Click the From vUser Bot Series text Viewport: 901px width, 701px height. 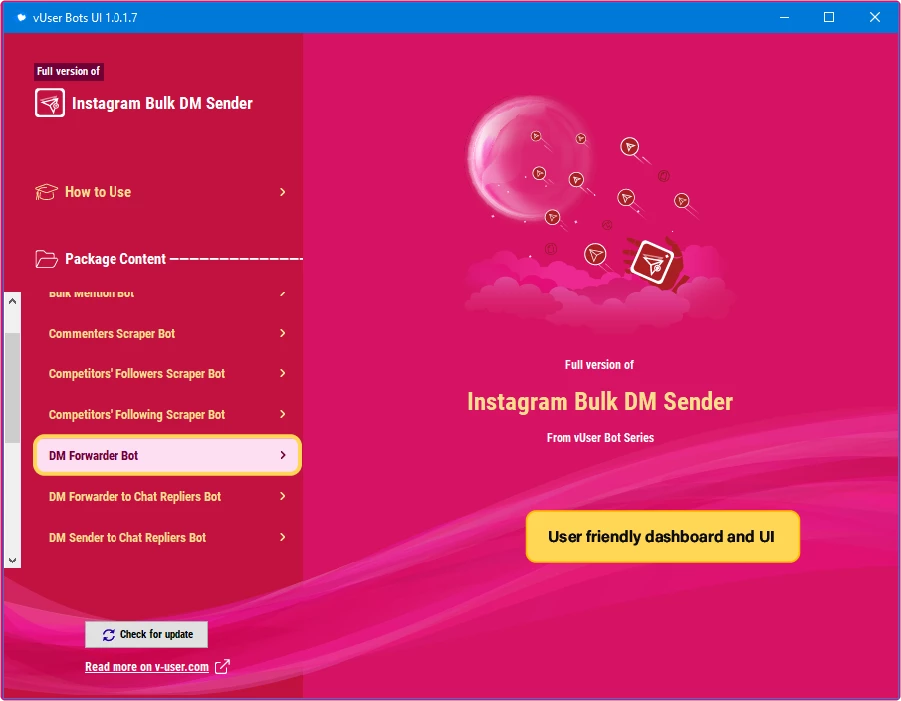click(x=600, y=438)
